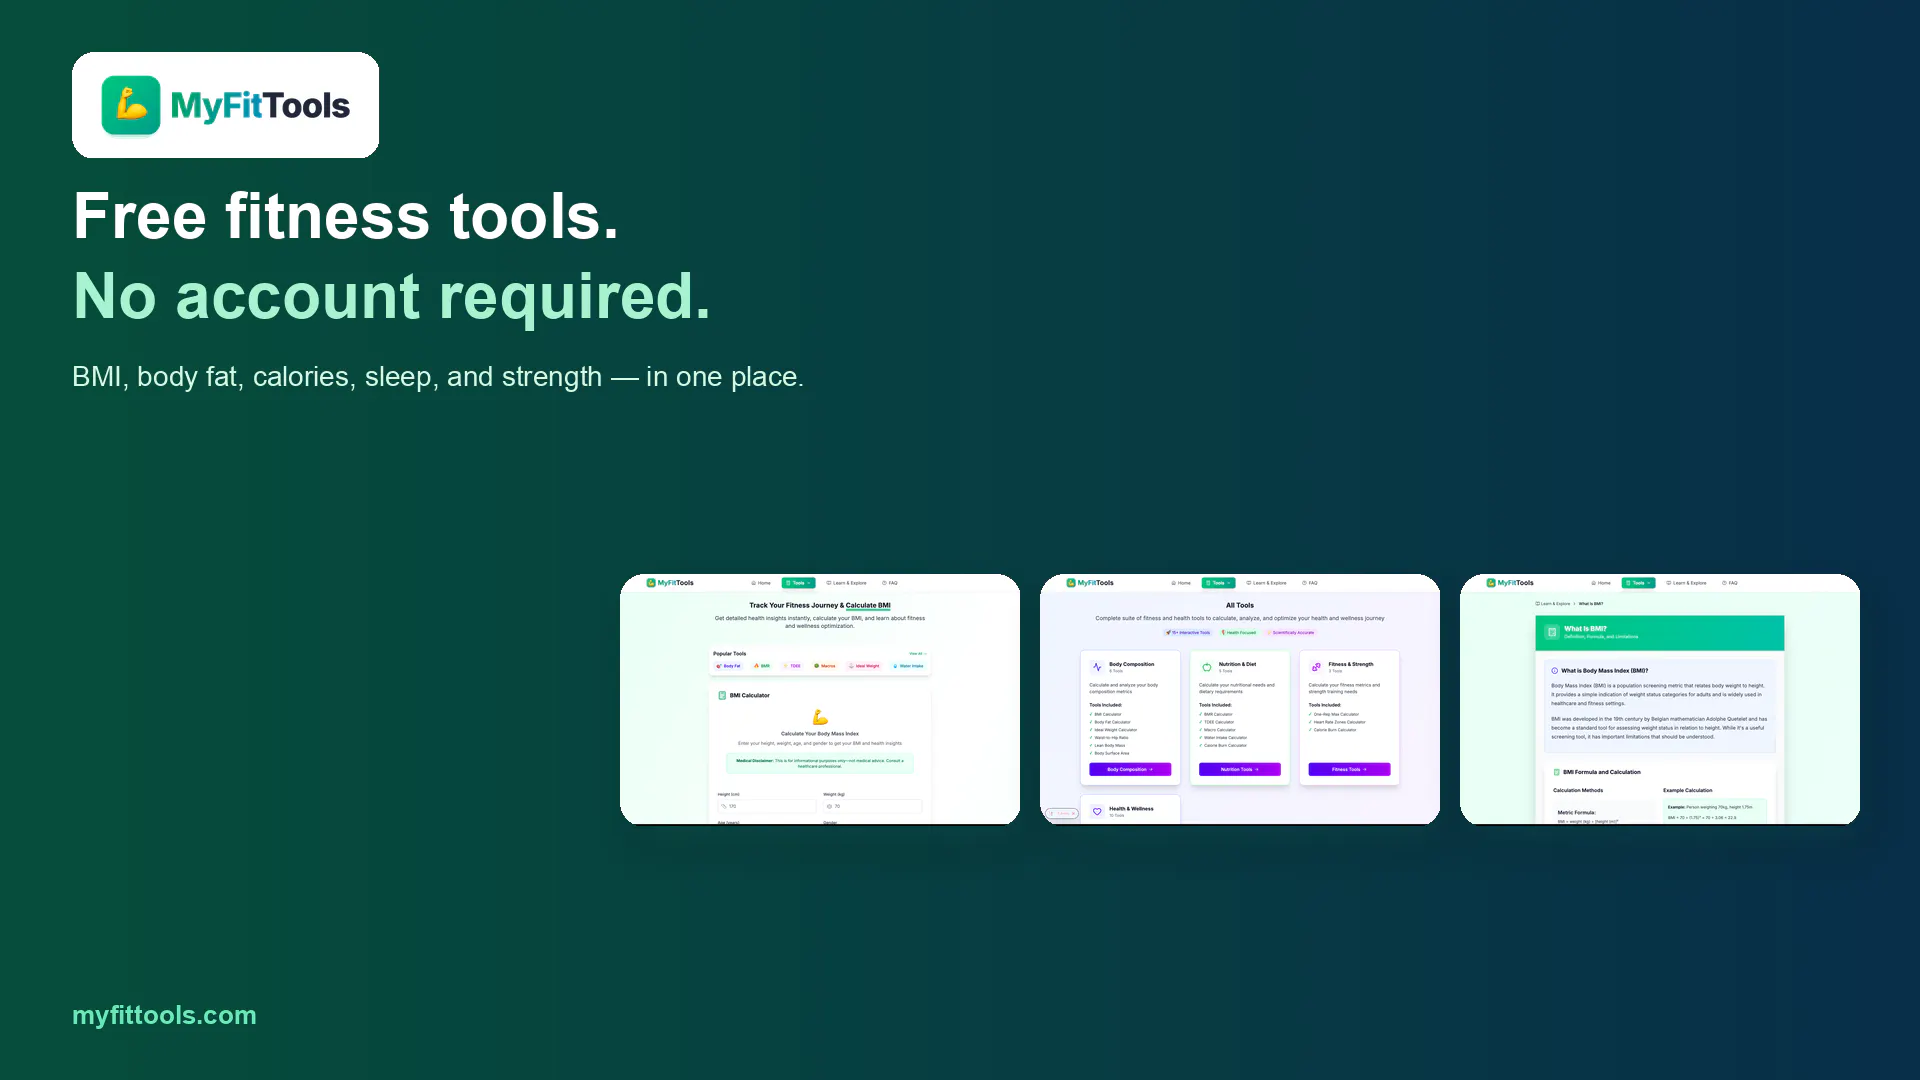
Task: Click the purple Nutrition Tools button
Action: click(x=1240, y=769)
